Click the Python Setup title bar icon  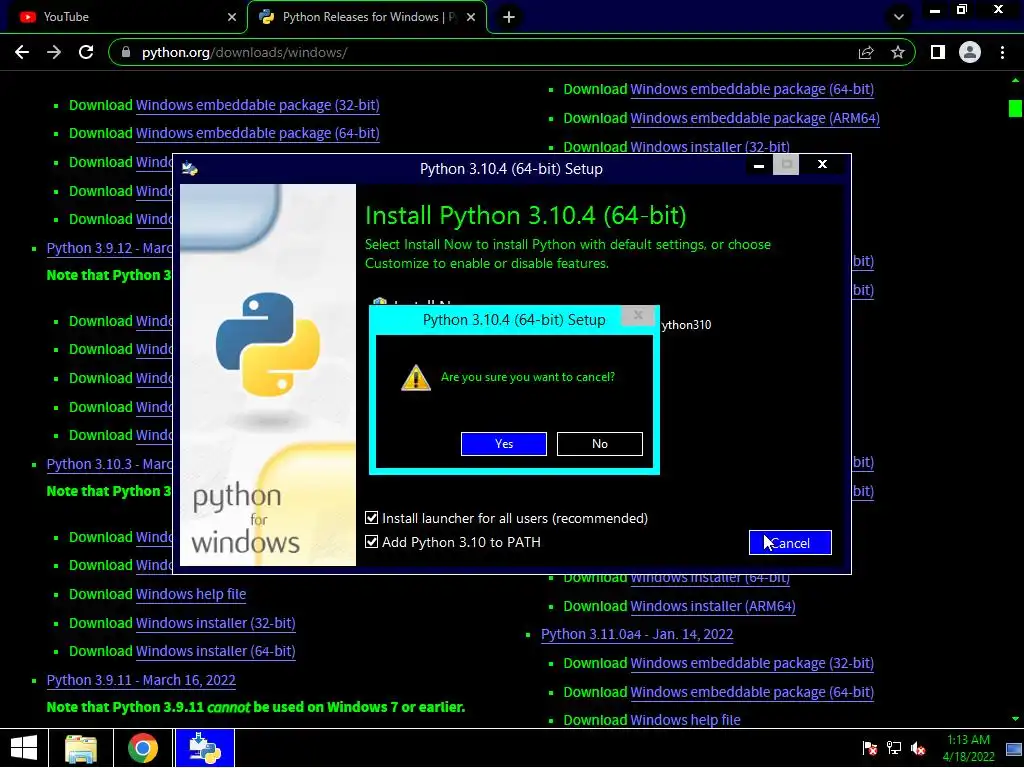(x=189, y=168)
